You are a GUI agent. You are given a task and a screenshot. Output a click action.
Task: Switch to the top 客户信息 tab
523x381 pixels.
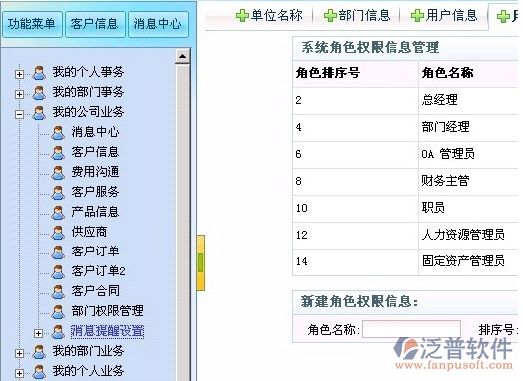(x=95, y=24)
